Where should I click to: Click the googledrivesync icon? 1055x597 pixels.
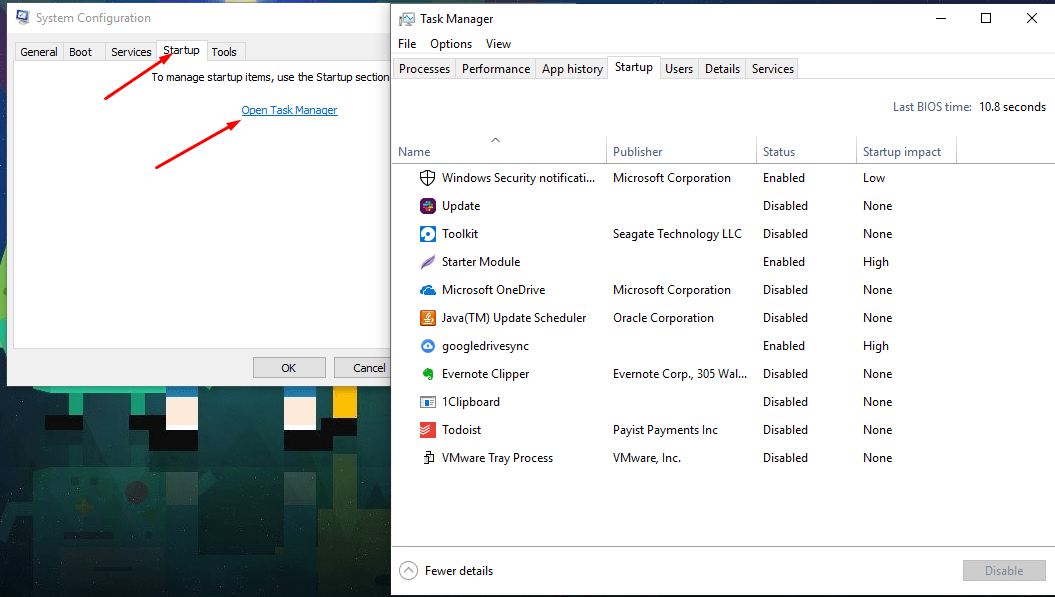click(x=427, y=346)
